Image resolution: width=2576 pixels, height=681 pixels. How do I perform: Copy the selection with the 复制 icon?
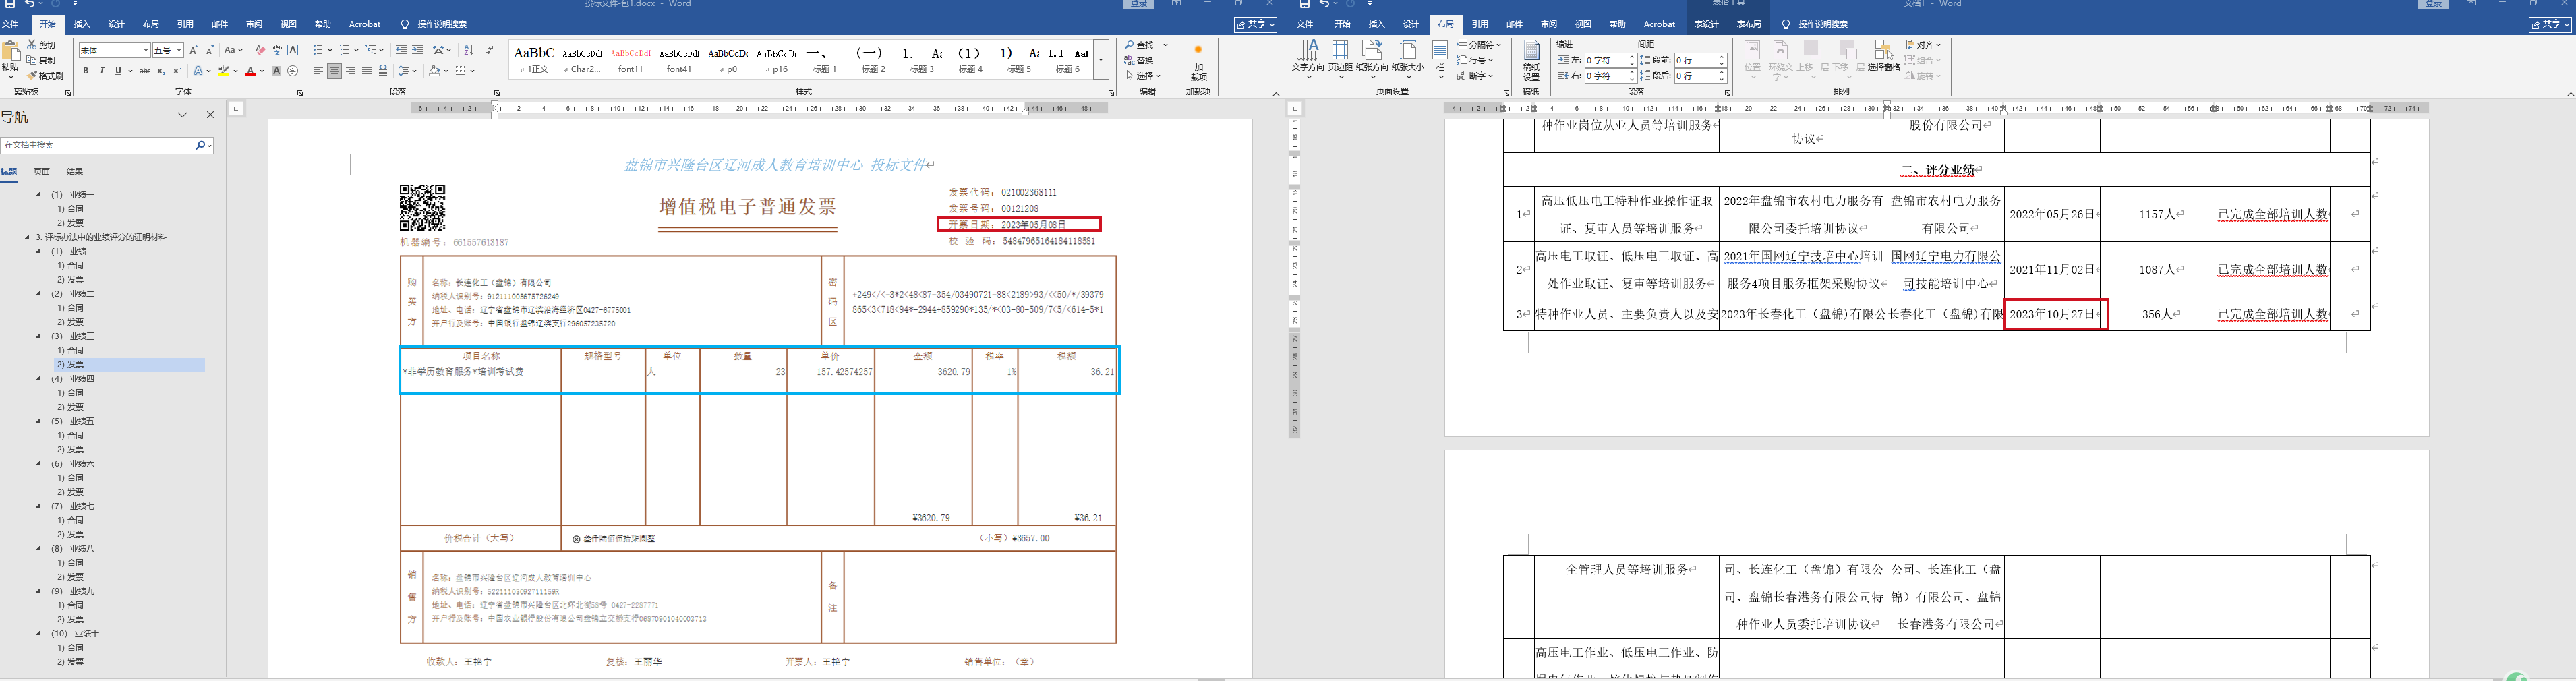41,60
